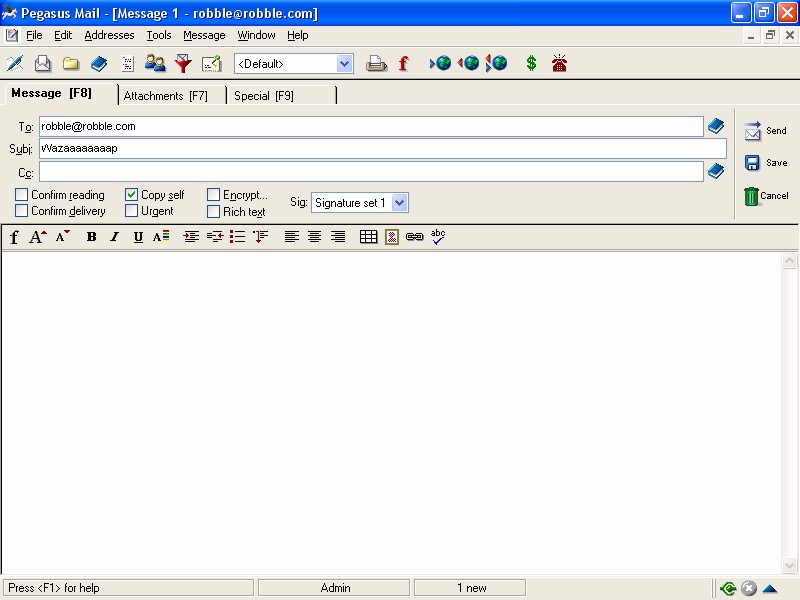Click the printer icon

(x=376, y=64)
